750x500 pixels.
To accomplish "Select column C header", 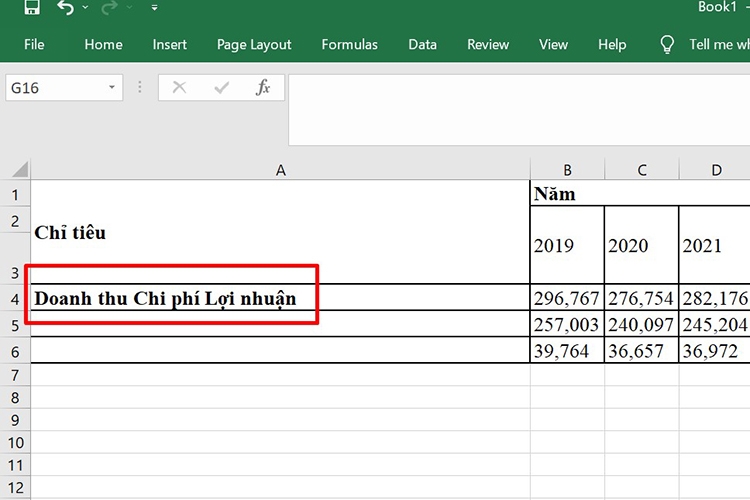I will [641, 170].
